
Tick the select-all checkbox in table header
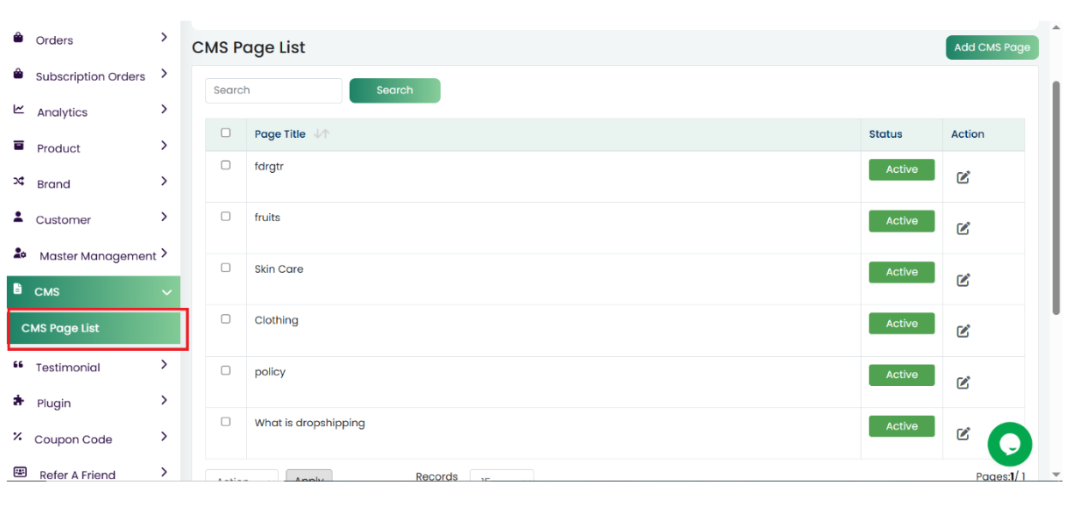pos(225,133)
